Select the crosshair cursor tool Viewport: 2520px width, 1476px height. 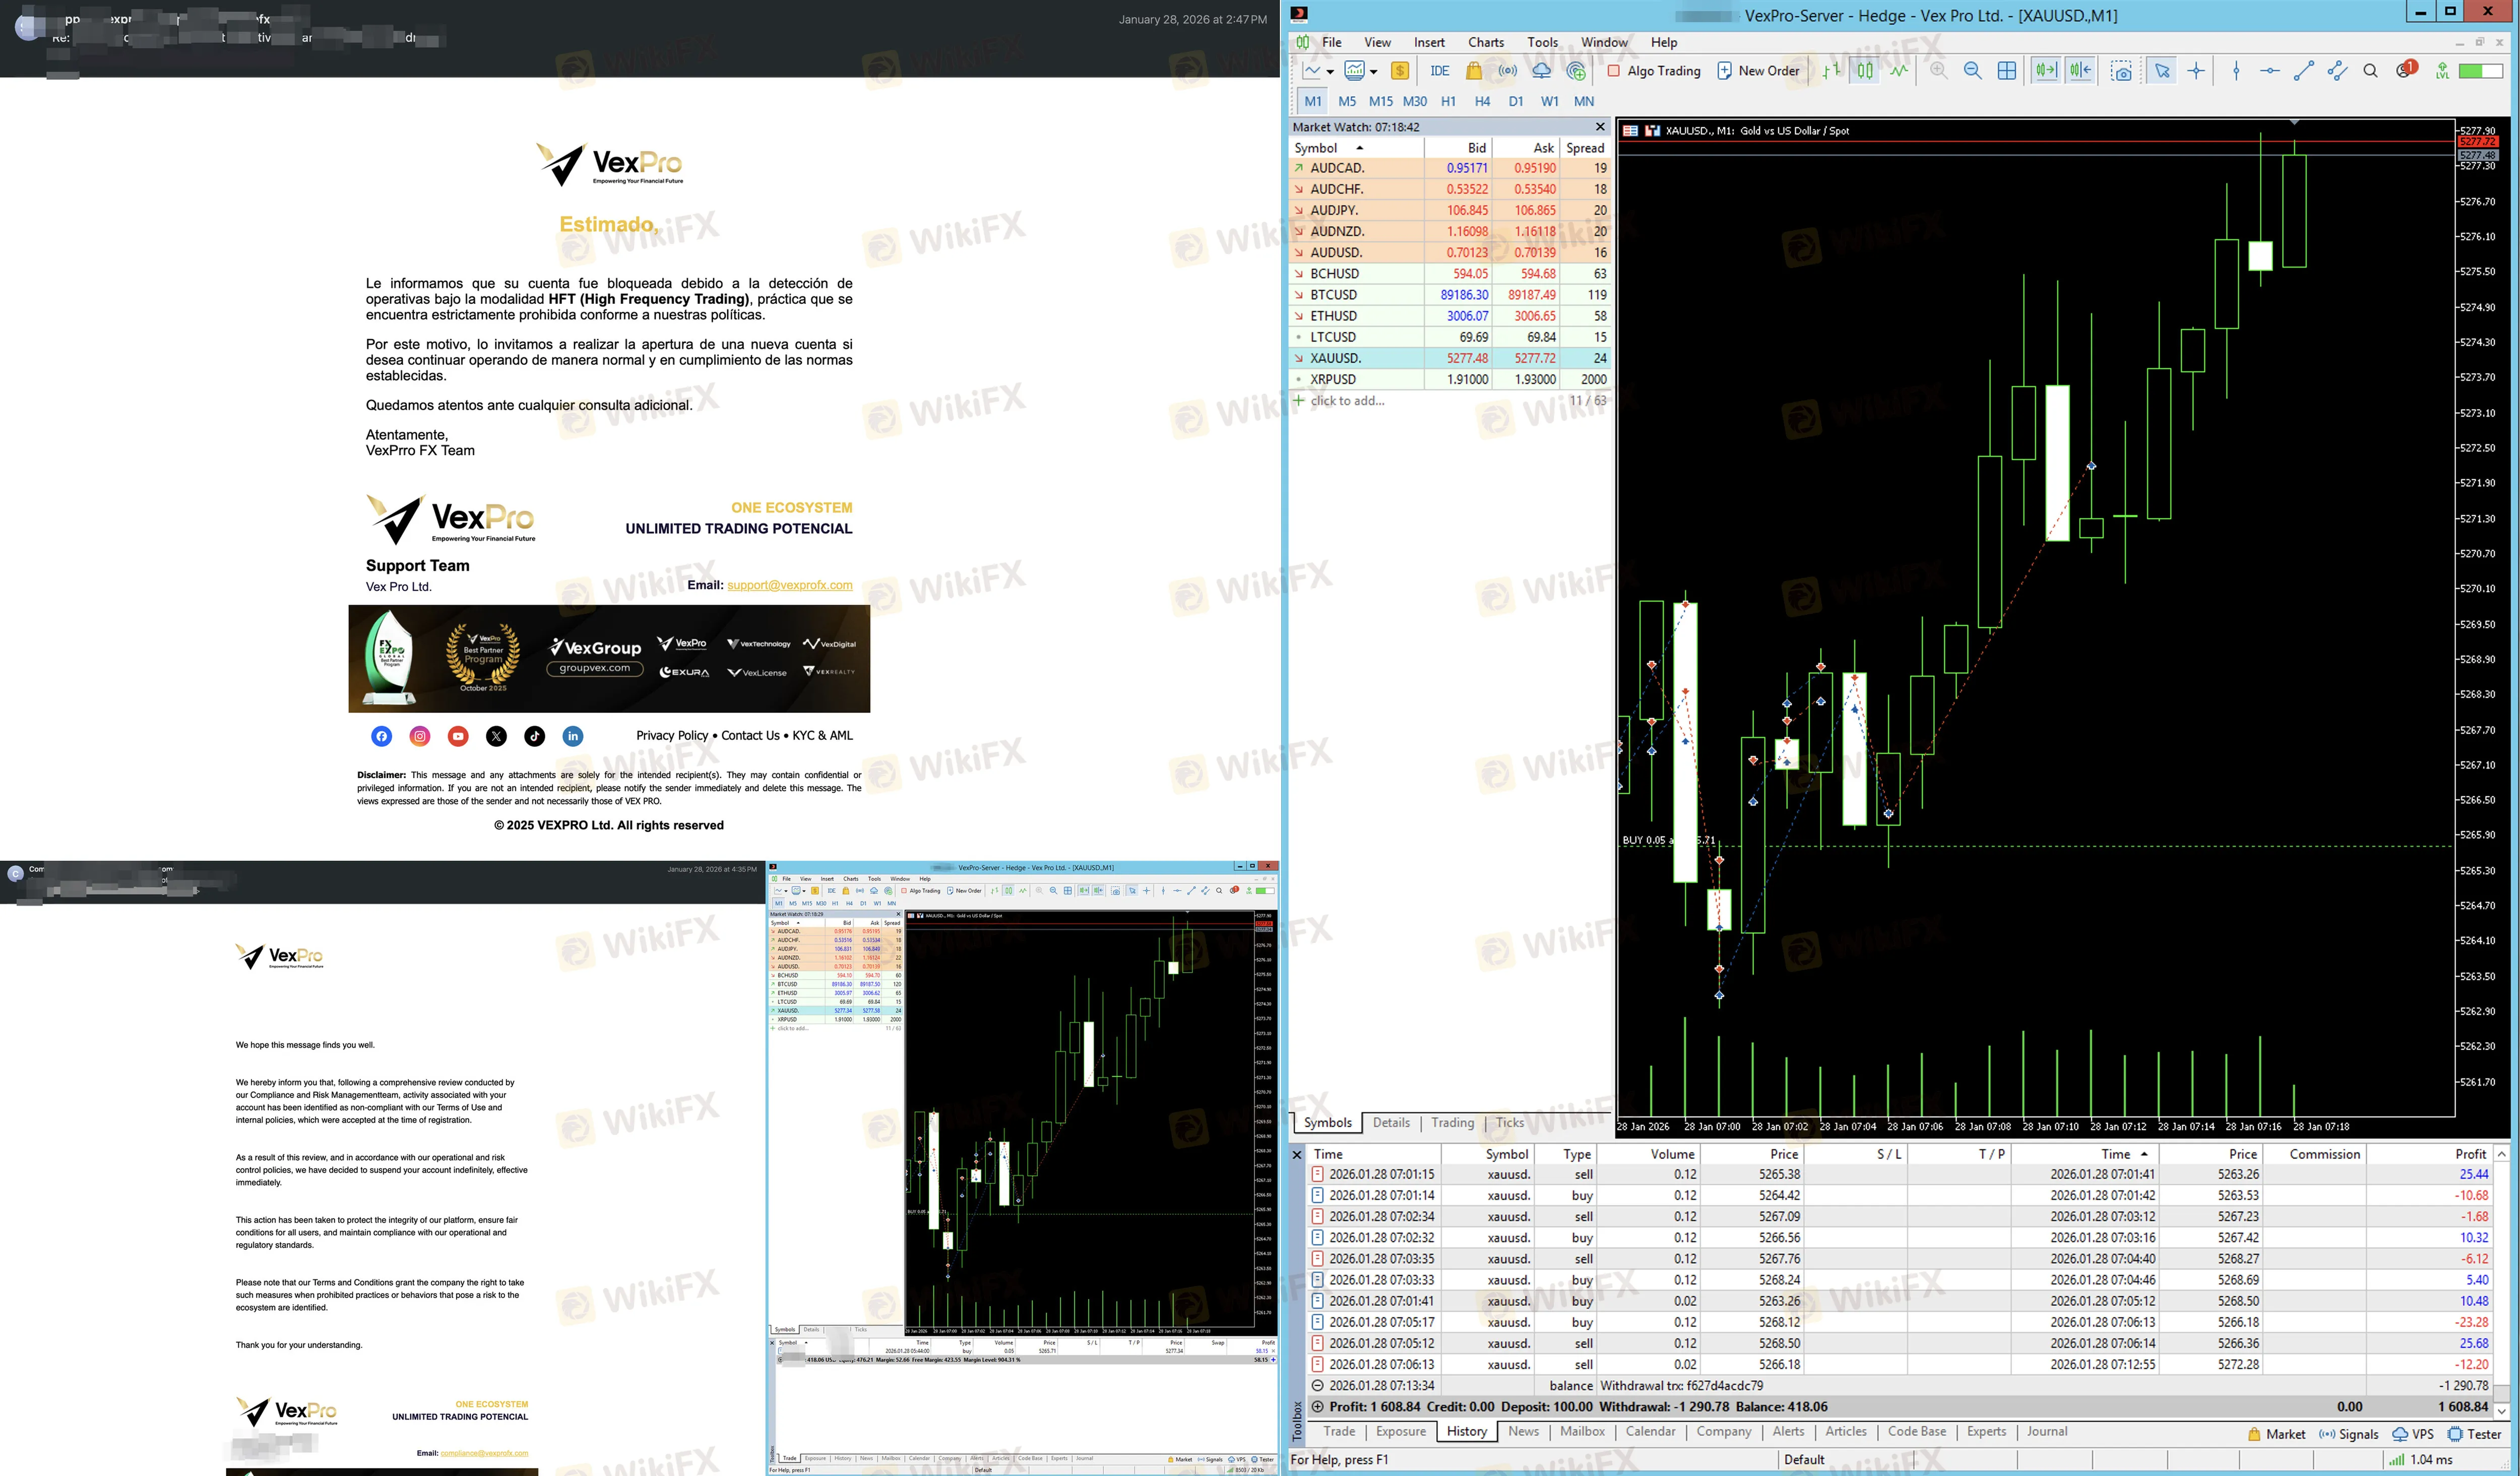coord(2196,71)
